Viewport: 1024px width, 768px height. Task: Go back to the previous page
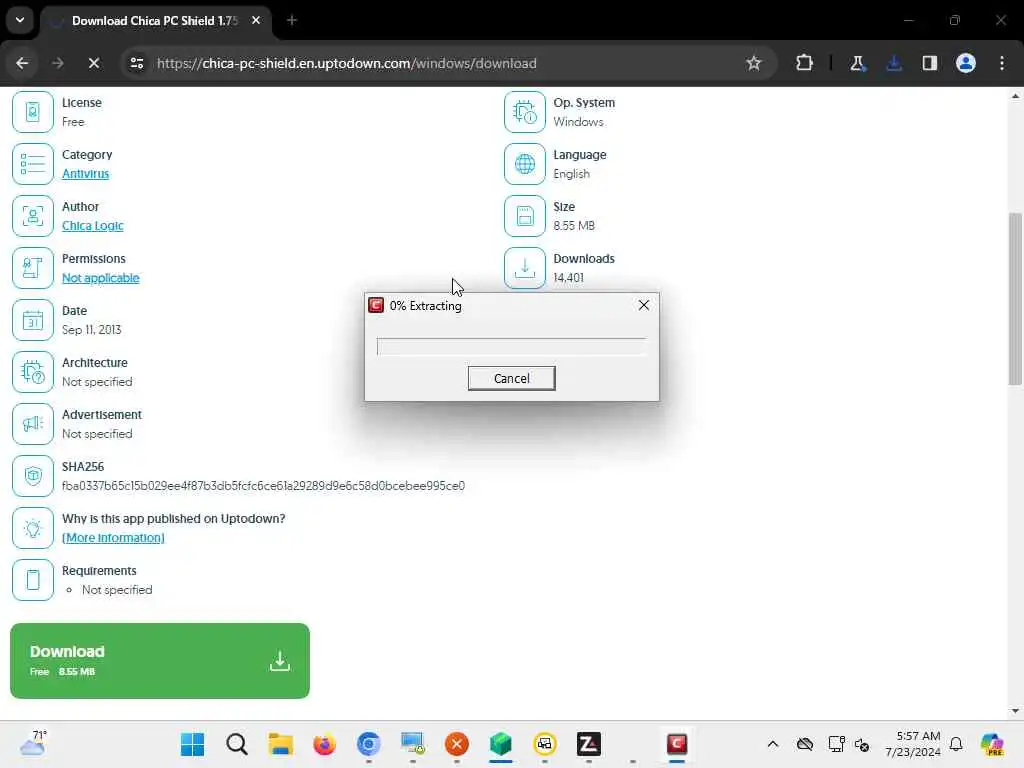pyautogui.click(x=22, y=63)
